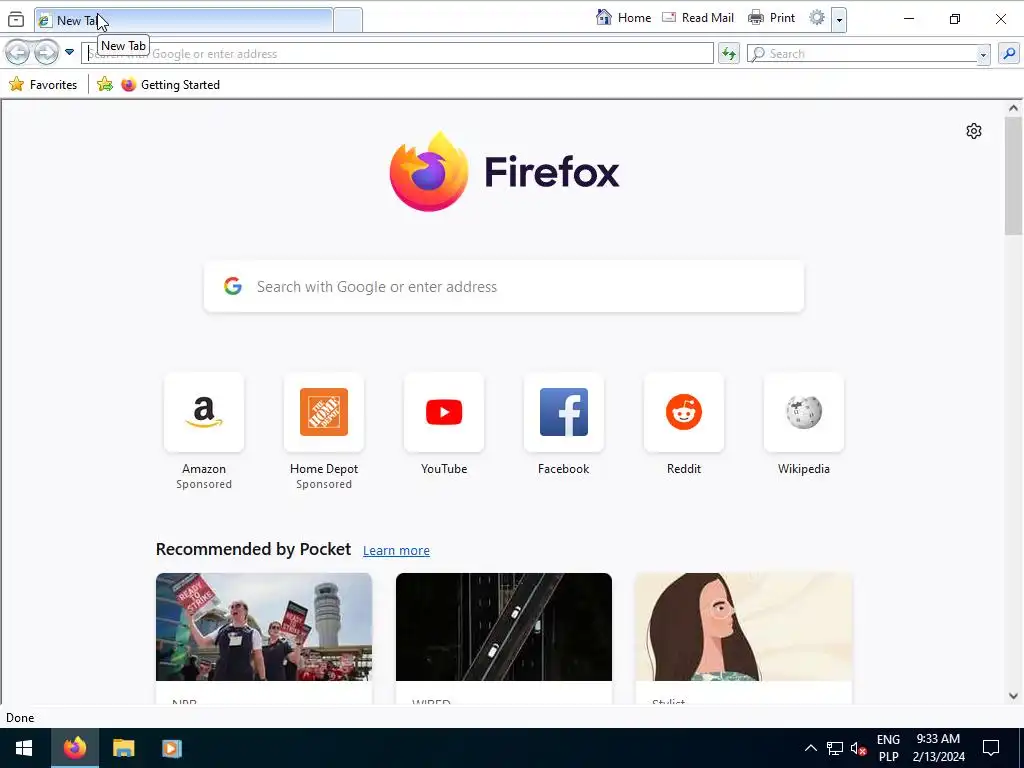The width and height of the screenshot is (1024, 768).
Task: Click into the toolbar Search box
Action: click(862, 54)
